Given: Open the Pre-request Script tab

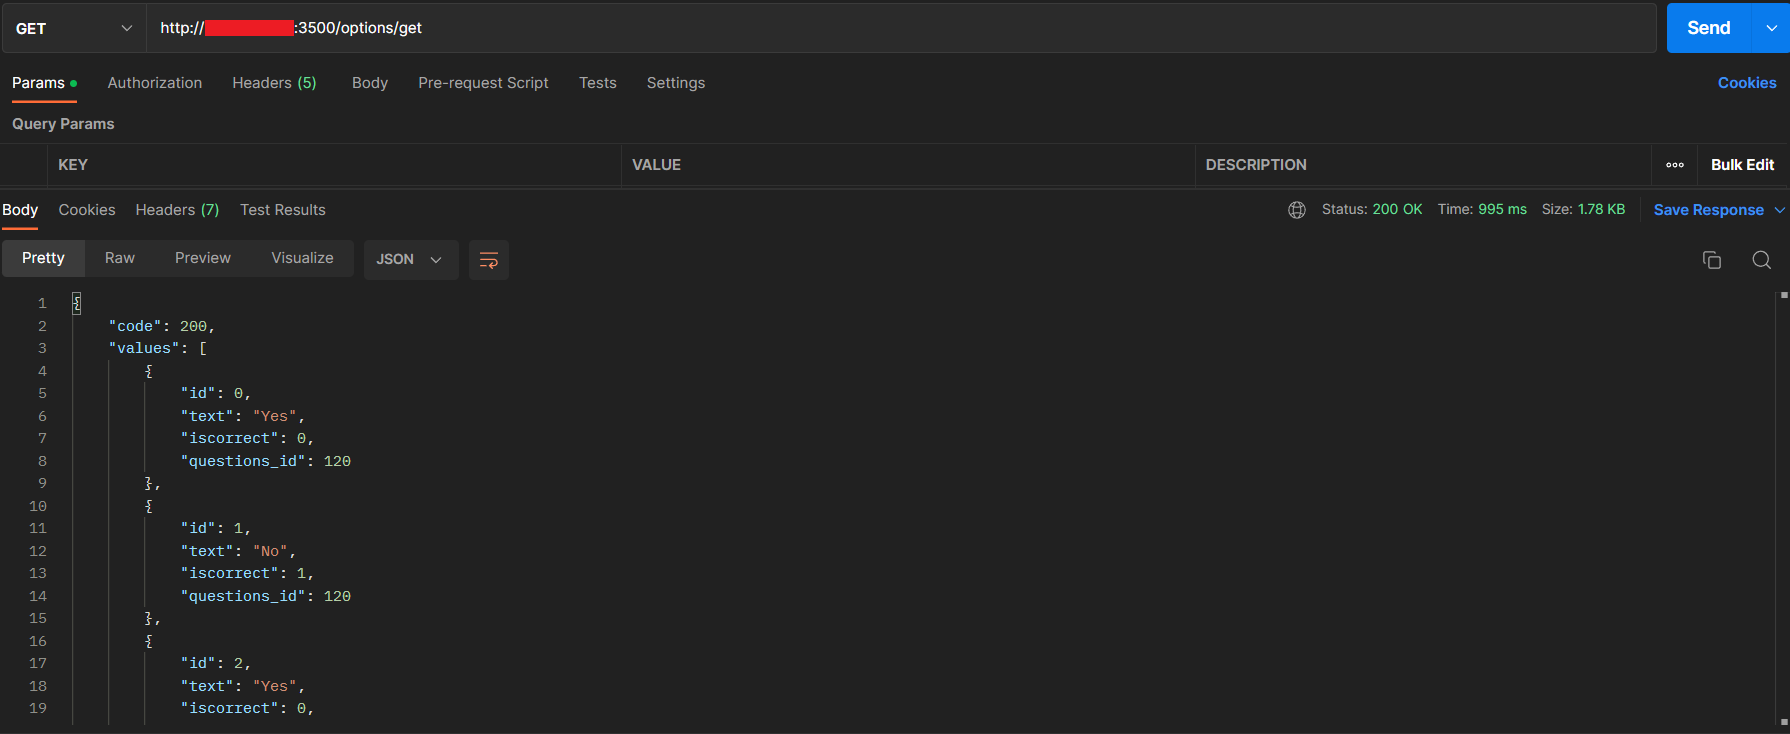Looking at the screenshot, I should [x=483, y=83].
